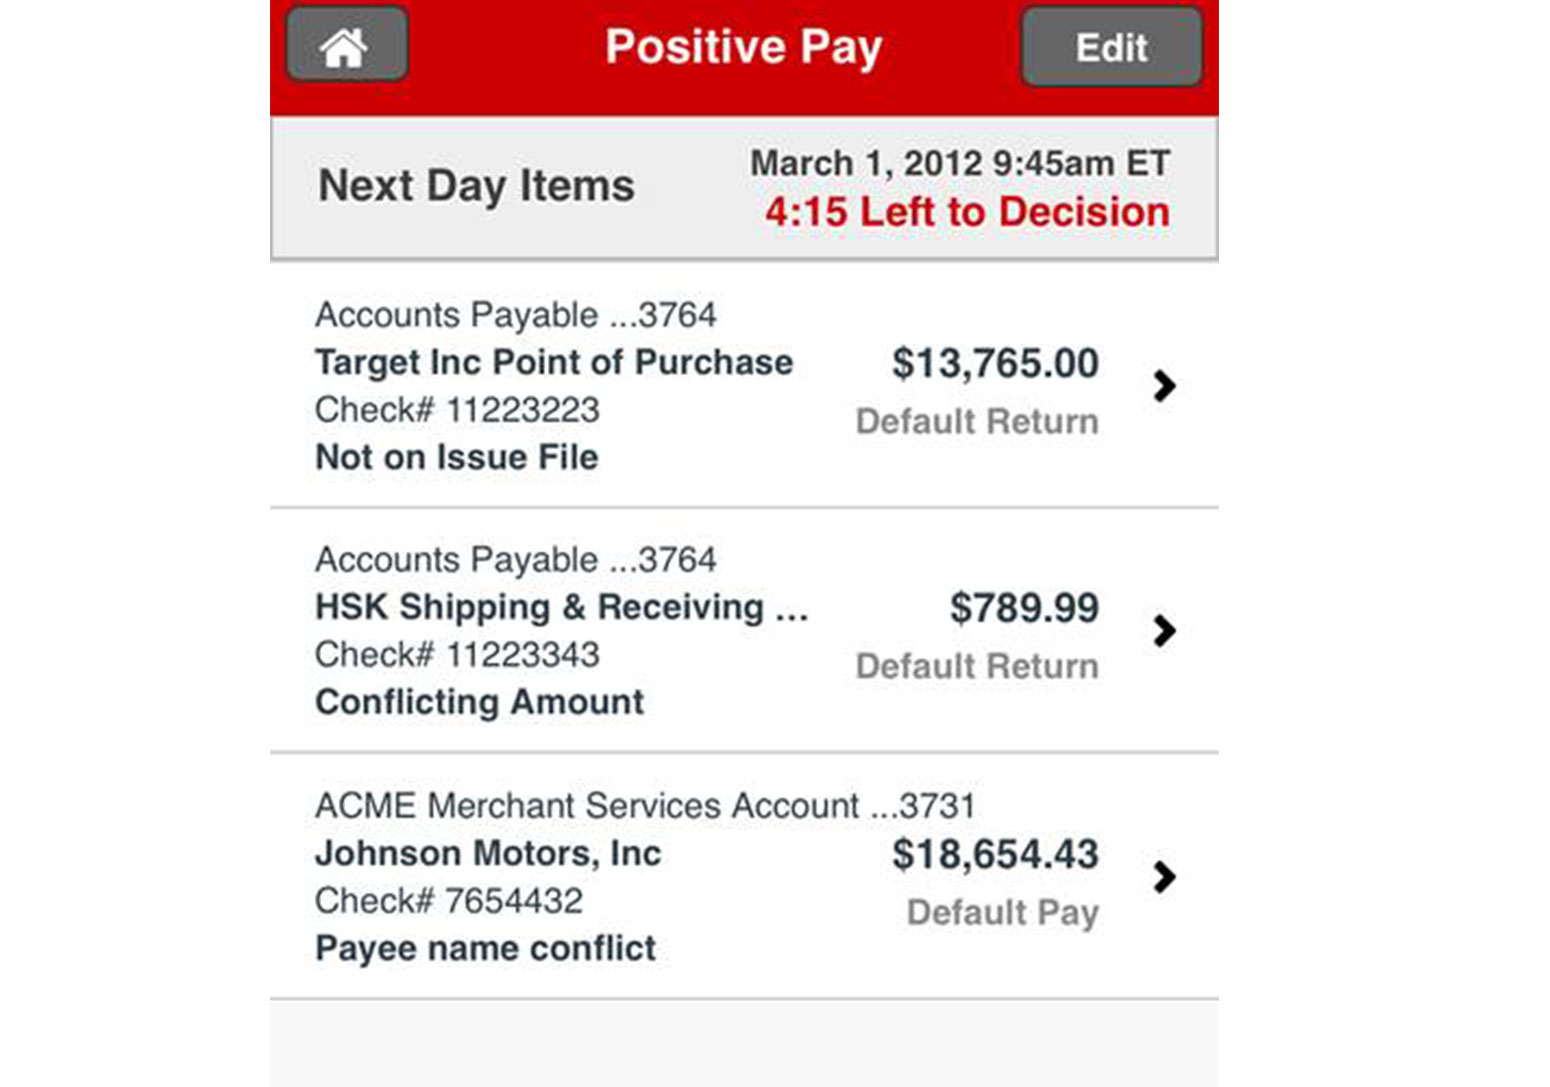
Task: Select the Payee name conflict reason
Action: pyautogui.click(x=485, y=948)
